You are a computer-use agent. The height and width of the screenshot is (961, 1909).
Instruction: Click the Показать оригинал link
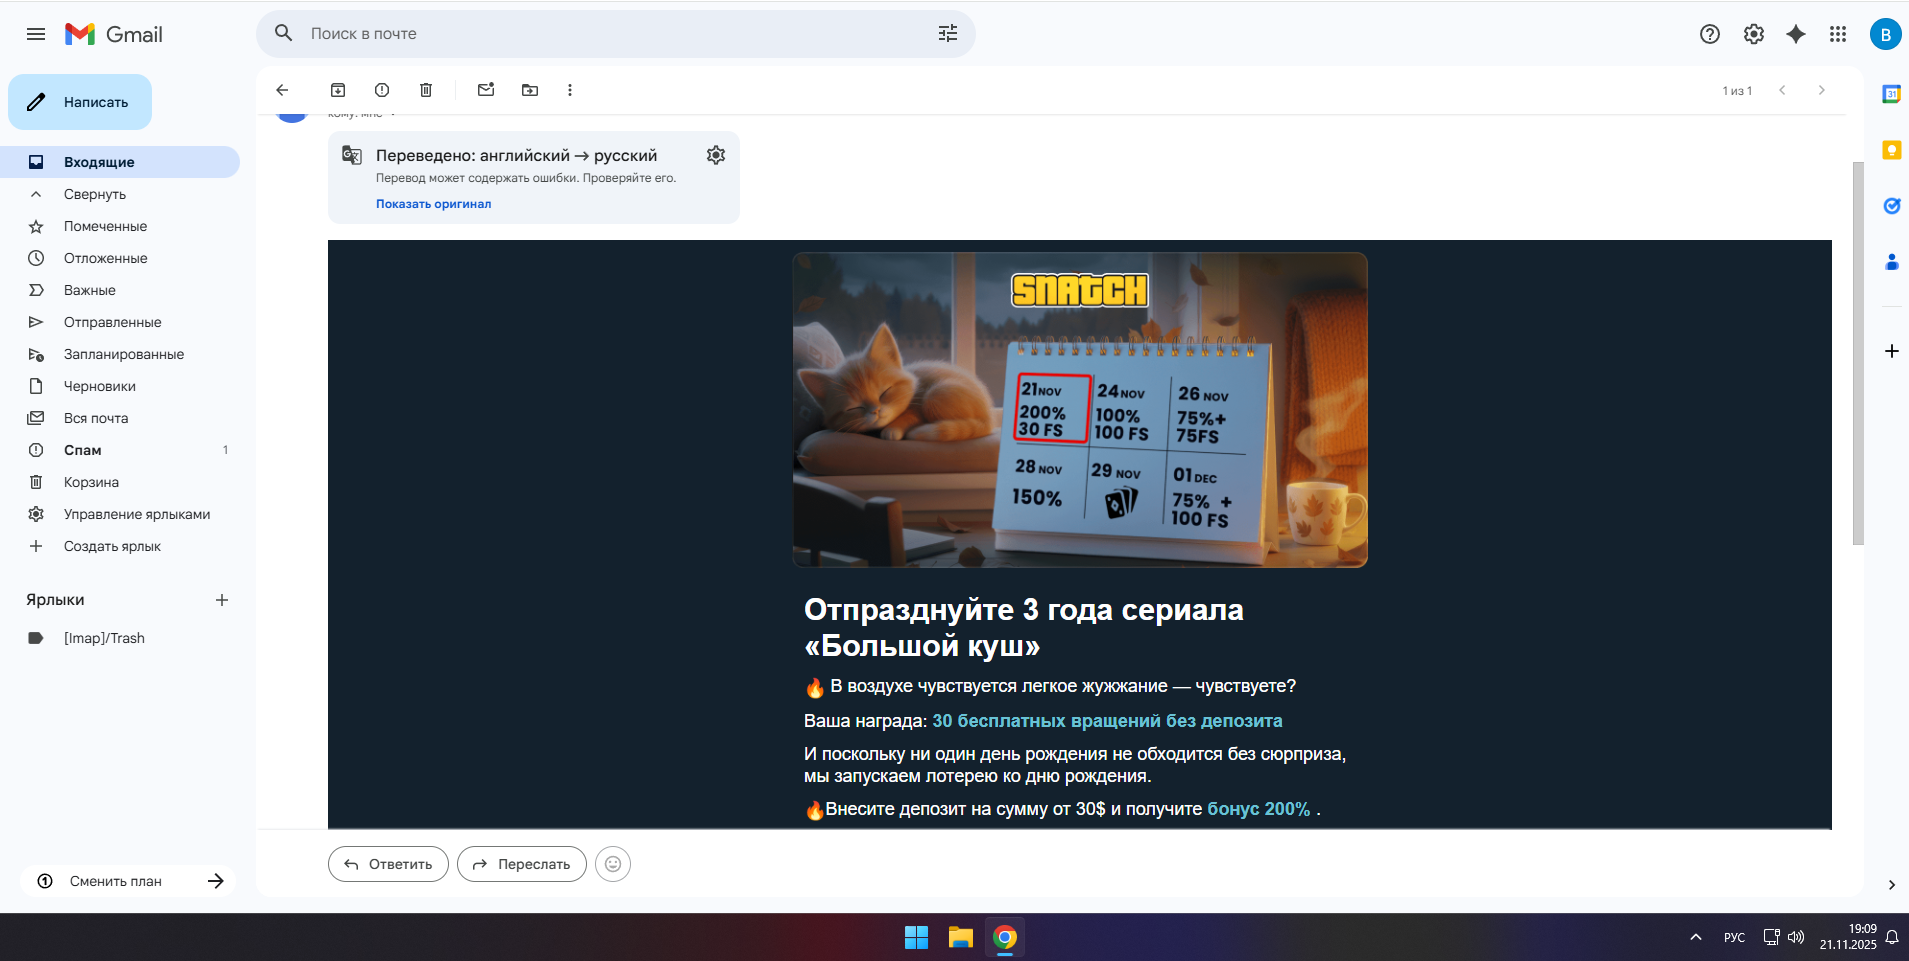pyautogui.click(x=433, y=204)
